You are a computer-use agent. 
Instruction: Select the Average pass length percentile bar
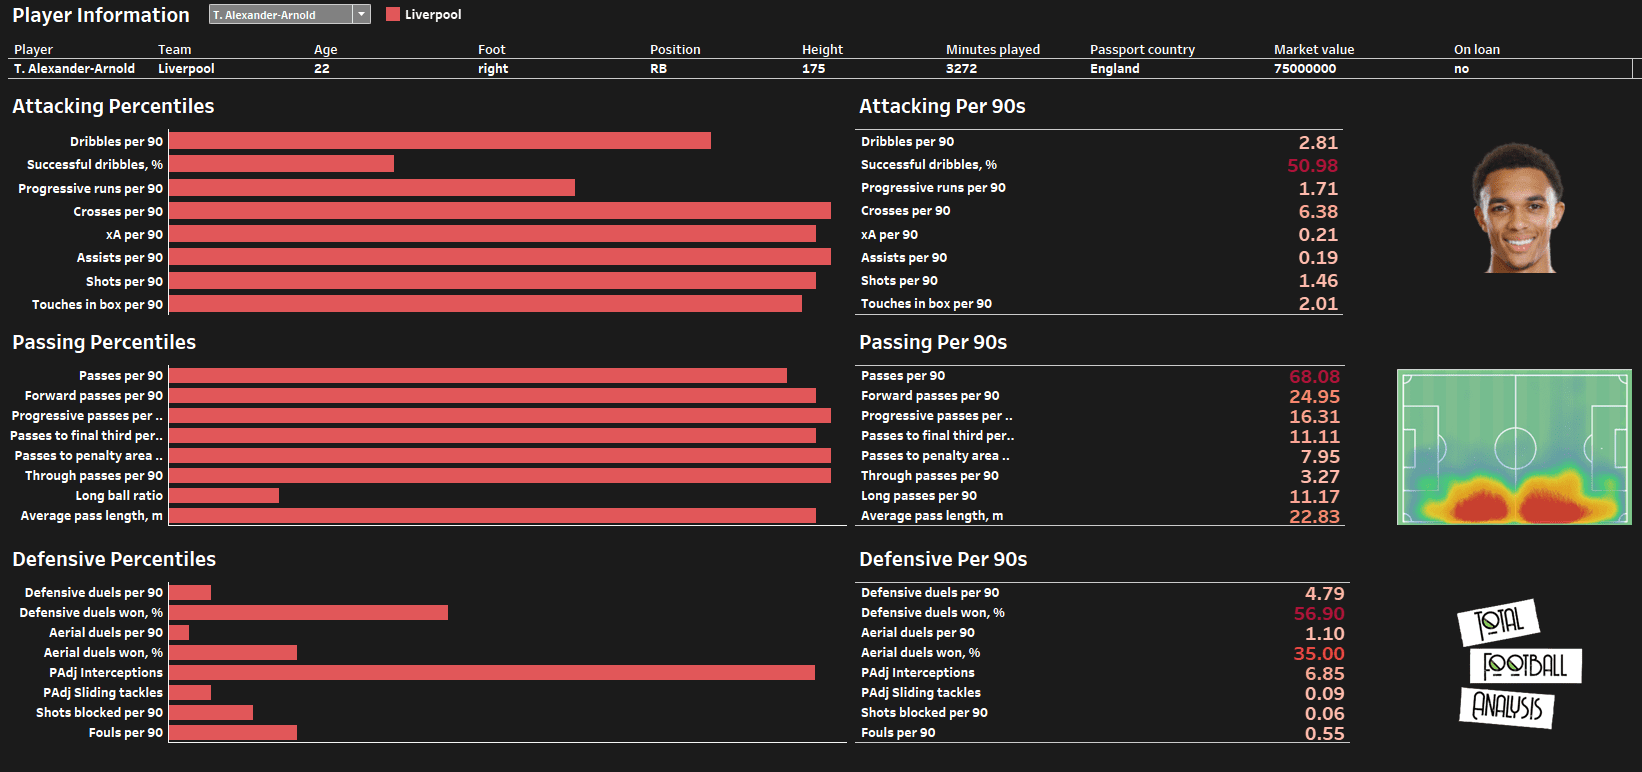point(492,516)
